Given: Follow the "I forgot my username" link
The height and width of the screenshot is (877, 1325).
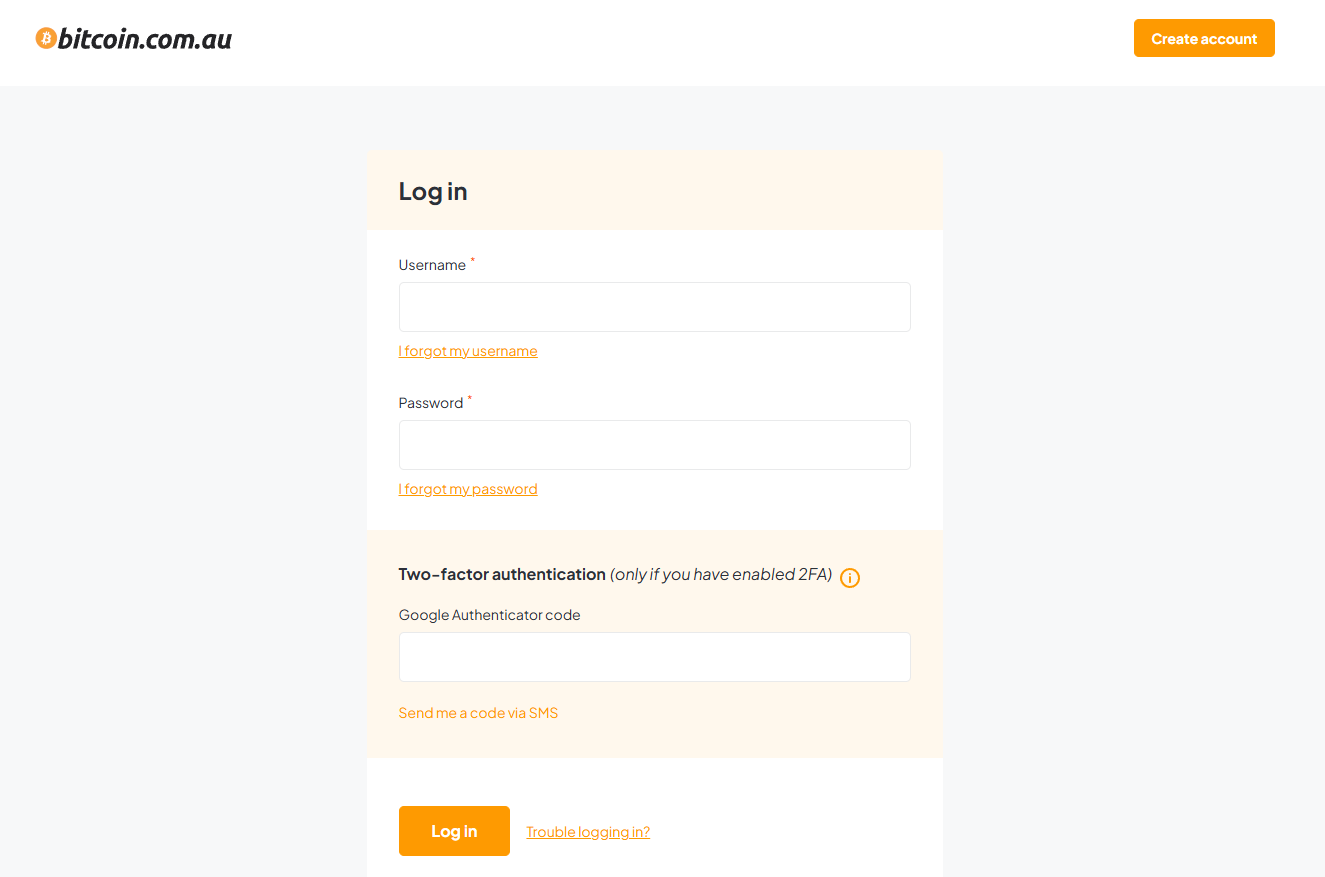Looking at the screenshot, I should coord(468,351).
